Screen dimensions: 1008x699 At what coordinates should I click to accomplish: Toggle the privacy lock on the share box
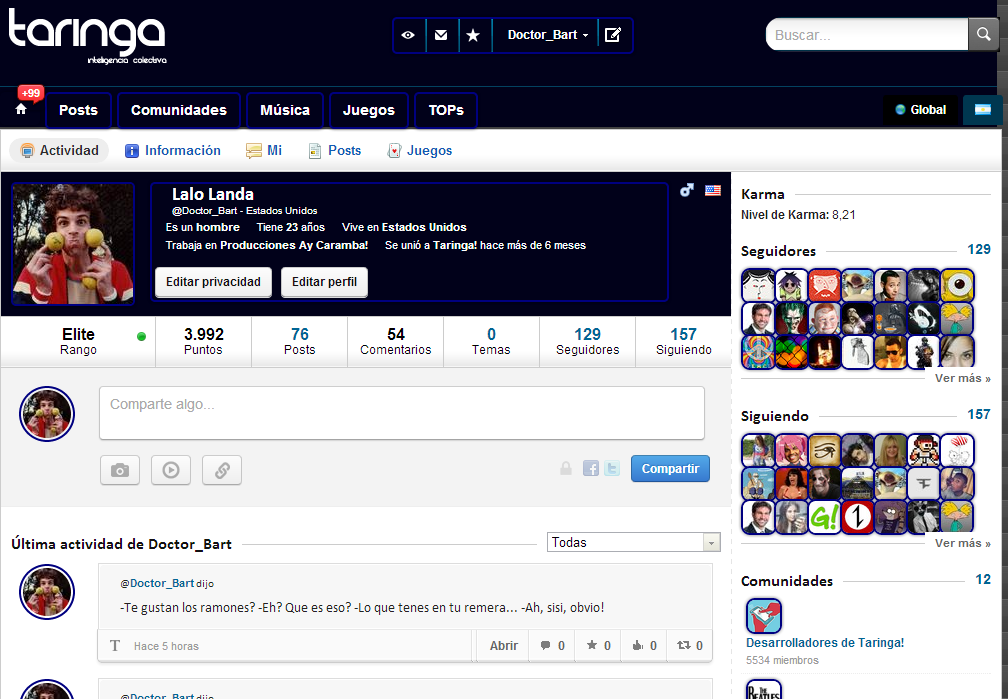[x=566, y=468]
